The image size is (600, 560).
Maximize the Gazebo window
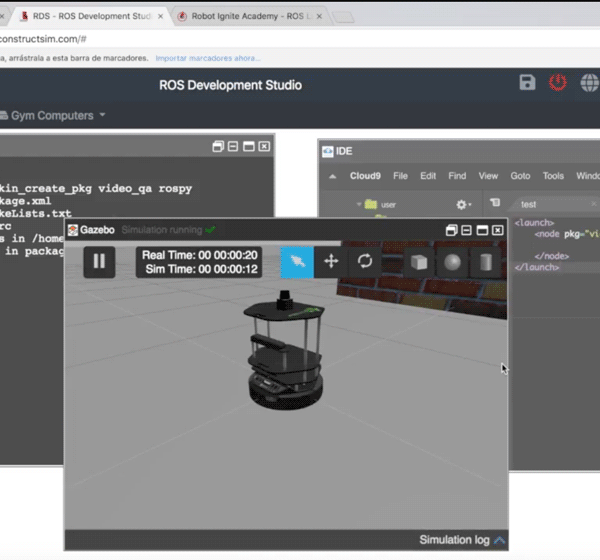point(482,230)
